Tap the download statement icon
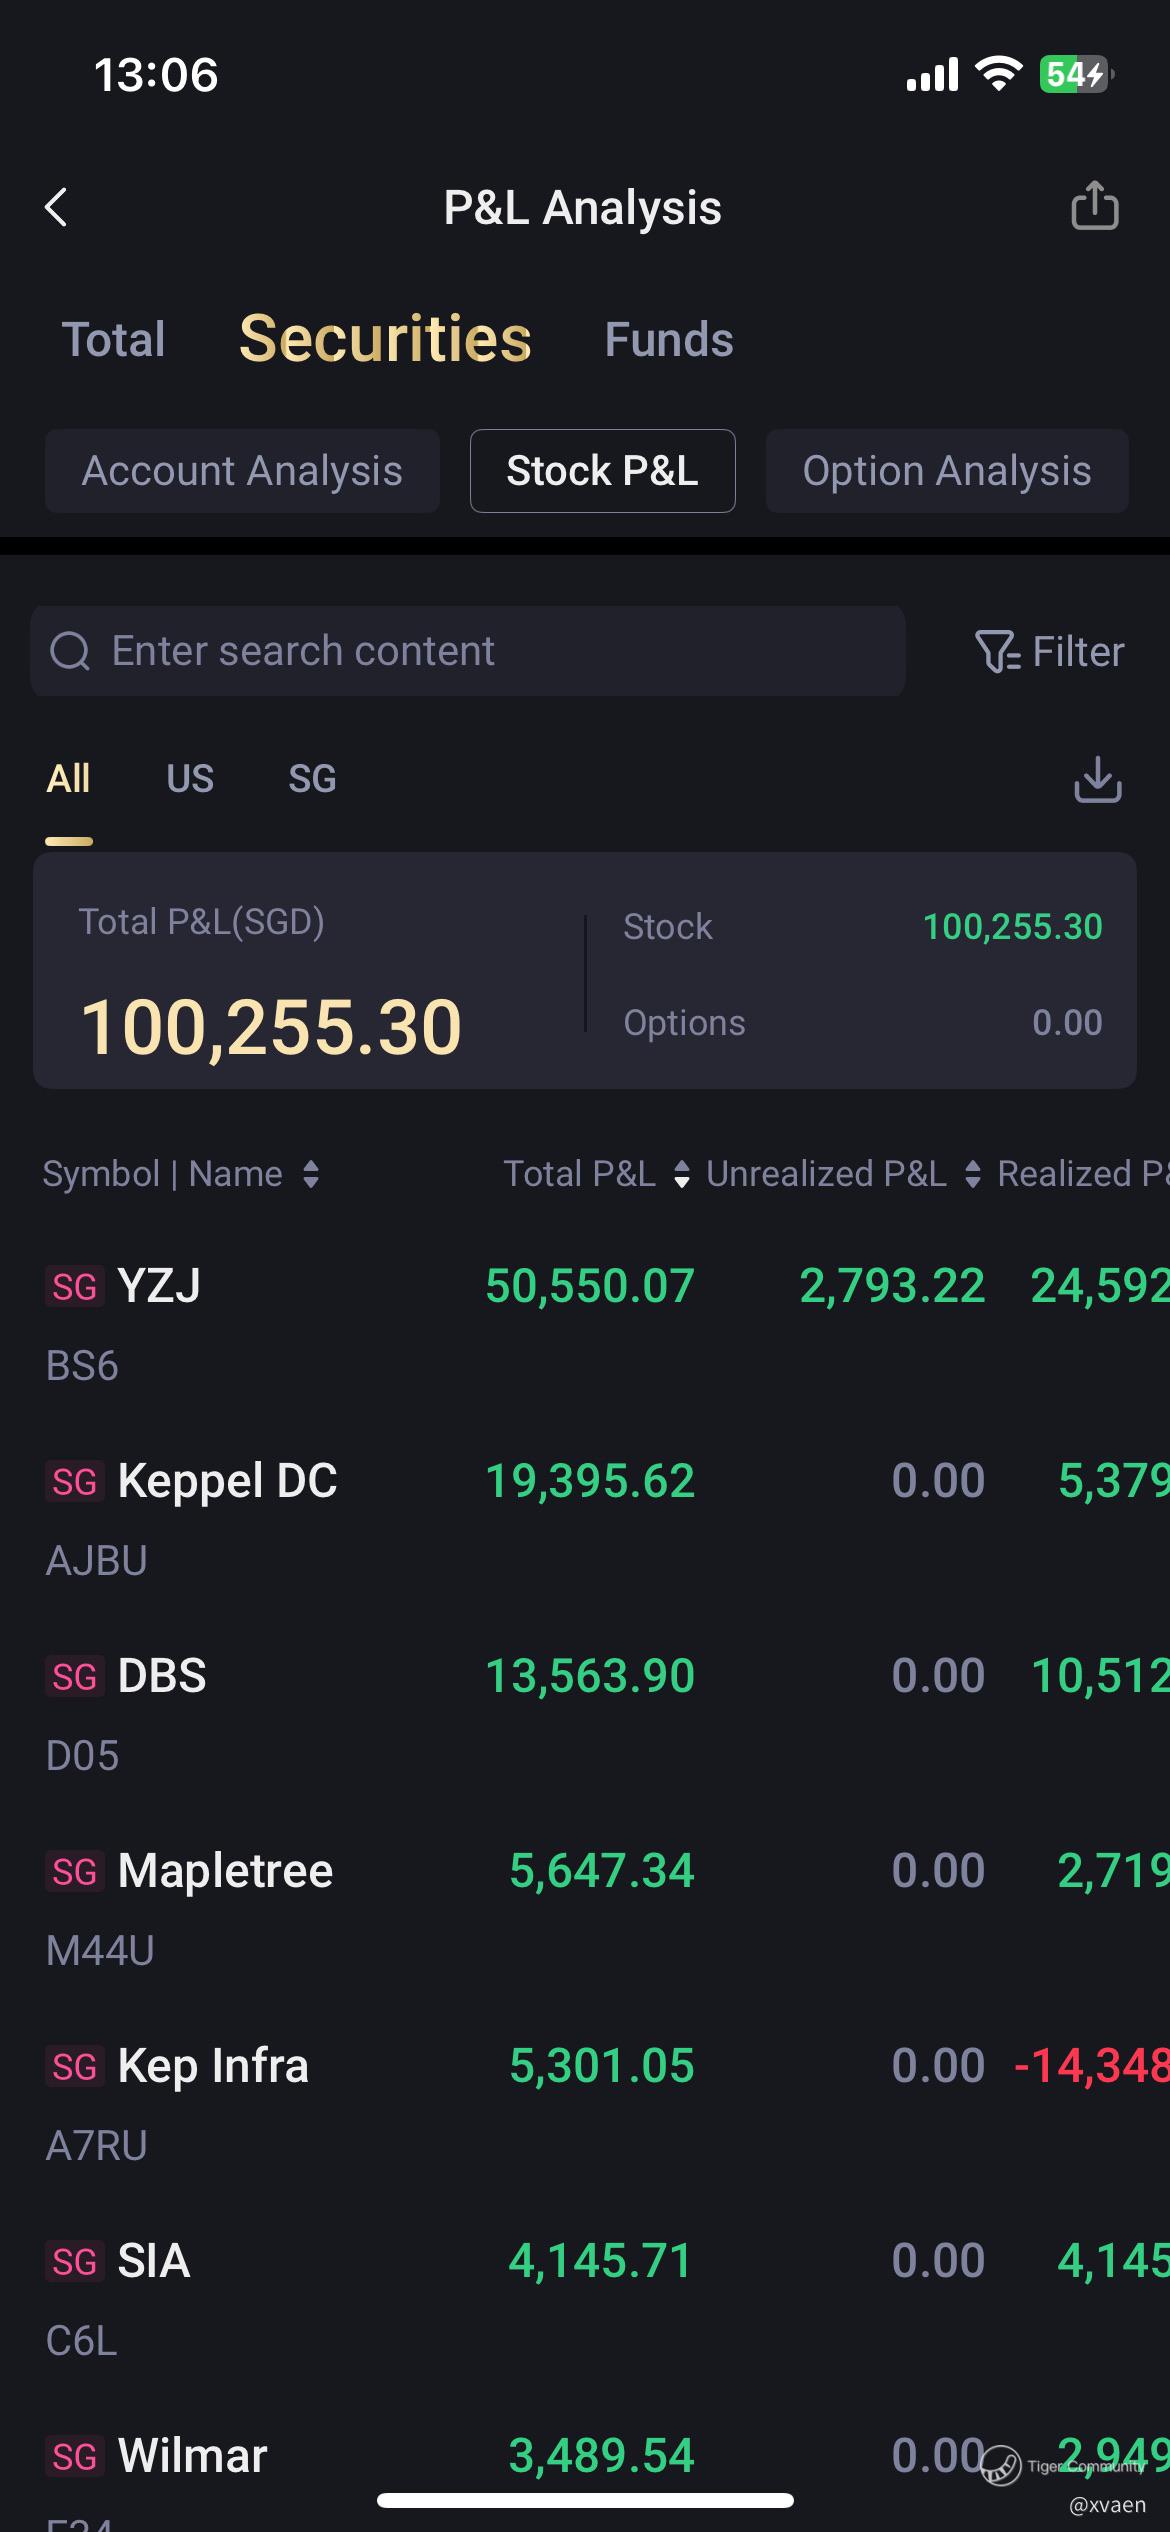 [x=1097, y=780]
